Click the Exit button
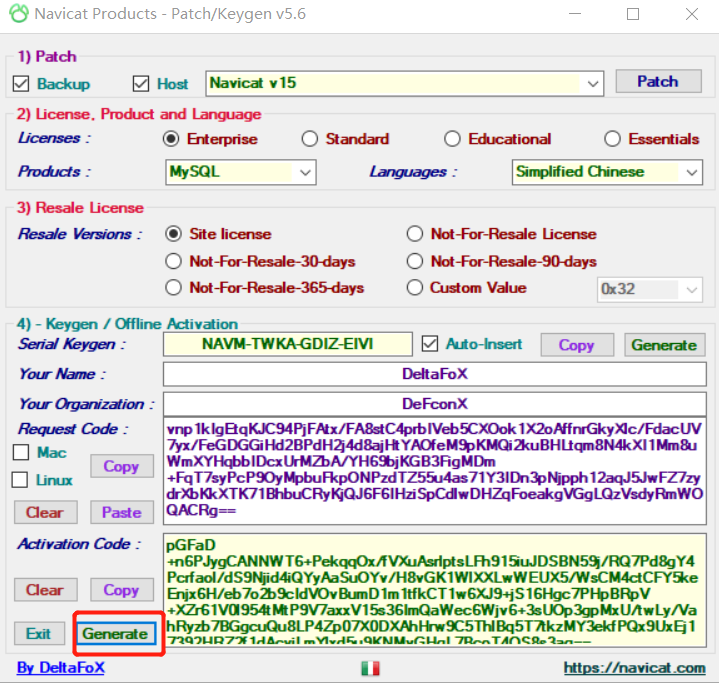719x683 pixels. click(x=39, y=633)
